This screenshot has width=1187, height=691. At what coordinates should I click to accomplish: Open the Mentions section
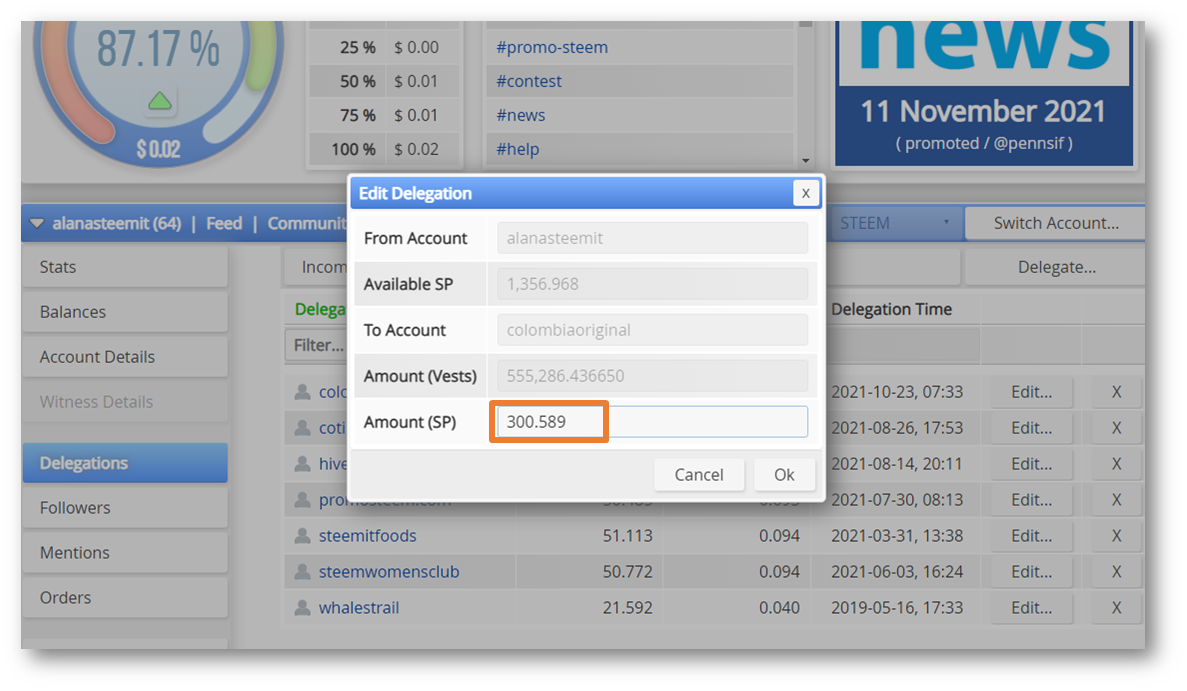coord(125,552)
